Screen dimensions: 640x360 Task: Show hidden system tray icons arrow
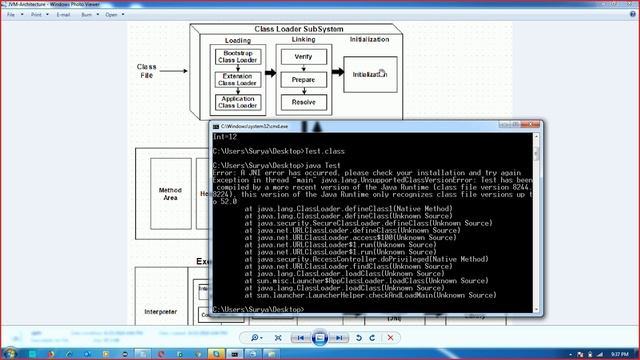[570, 354]
